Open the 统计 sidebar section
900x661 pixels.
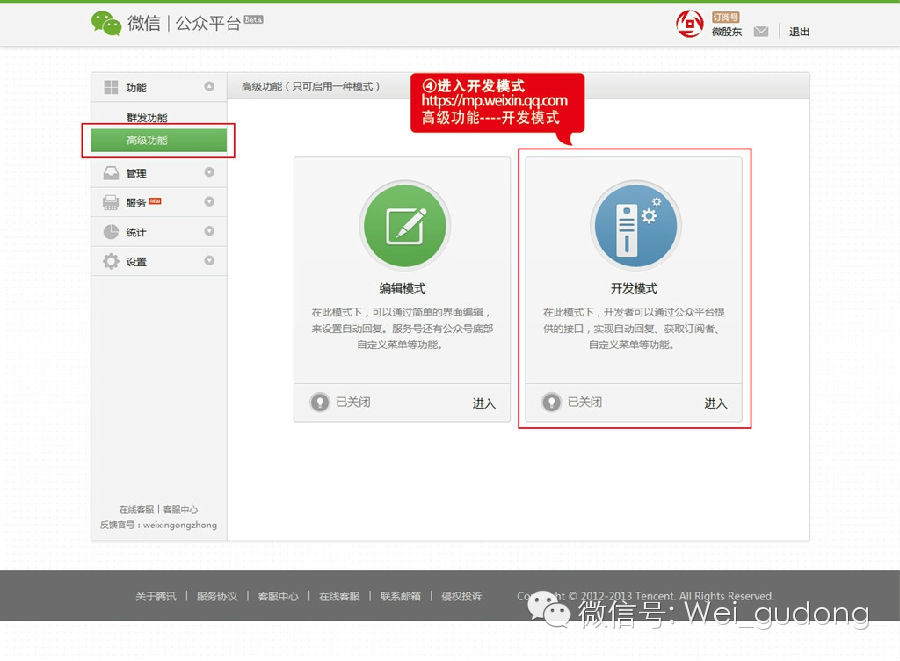coord(159,232)
